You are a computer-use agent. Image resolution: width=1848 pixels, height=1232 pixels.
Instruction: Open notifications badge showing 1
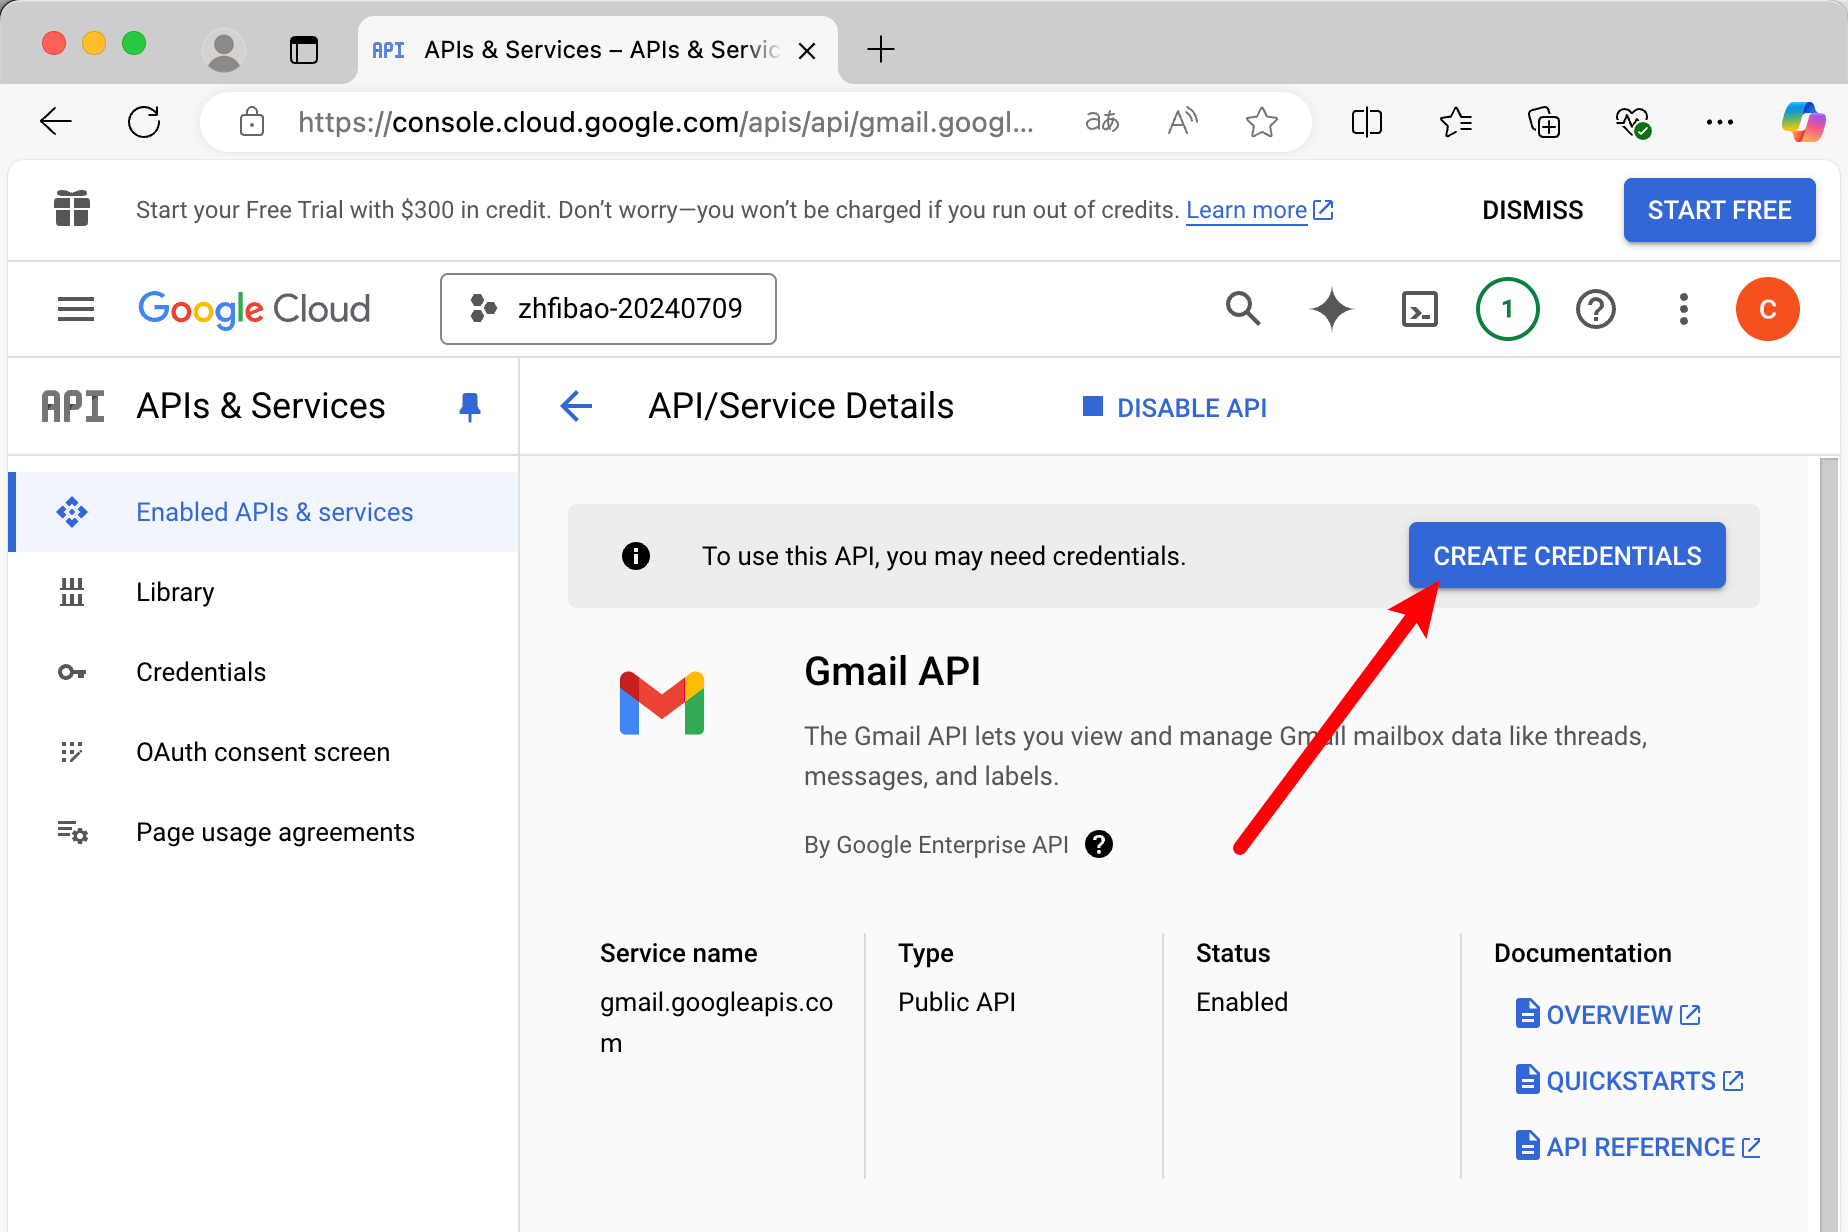coord(1508,309)
